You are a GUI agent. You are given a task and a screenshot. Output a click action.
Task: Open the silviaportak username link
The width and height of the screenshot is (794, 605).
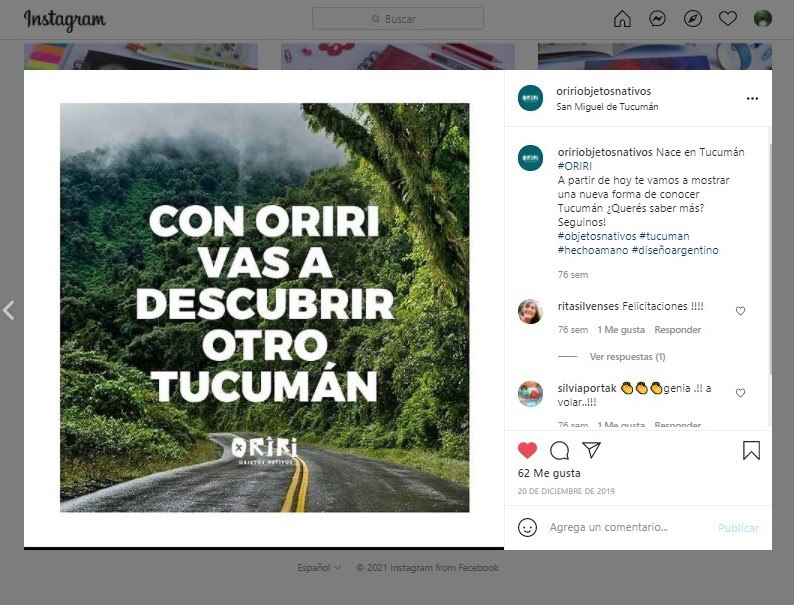[x=587, y=388]
